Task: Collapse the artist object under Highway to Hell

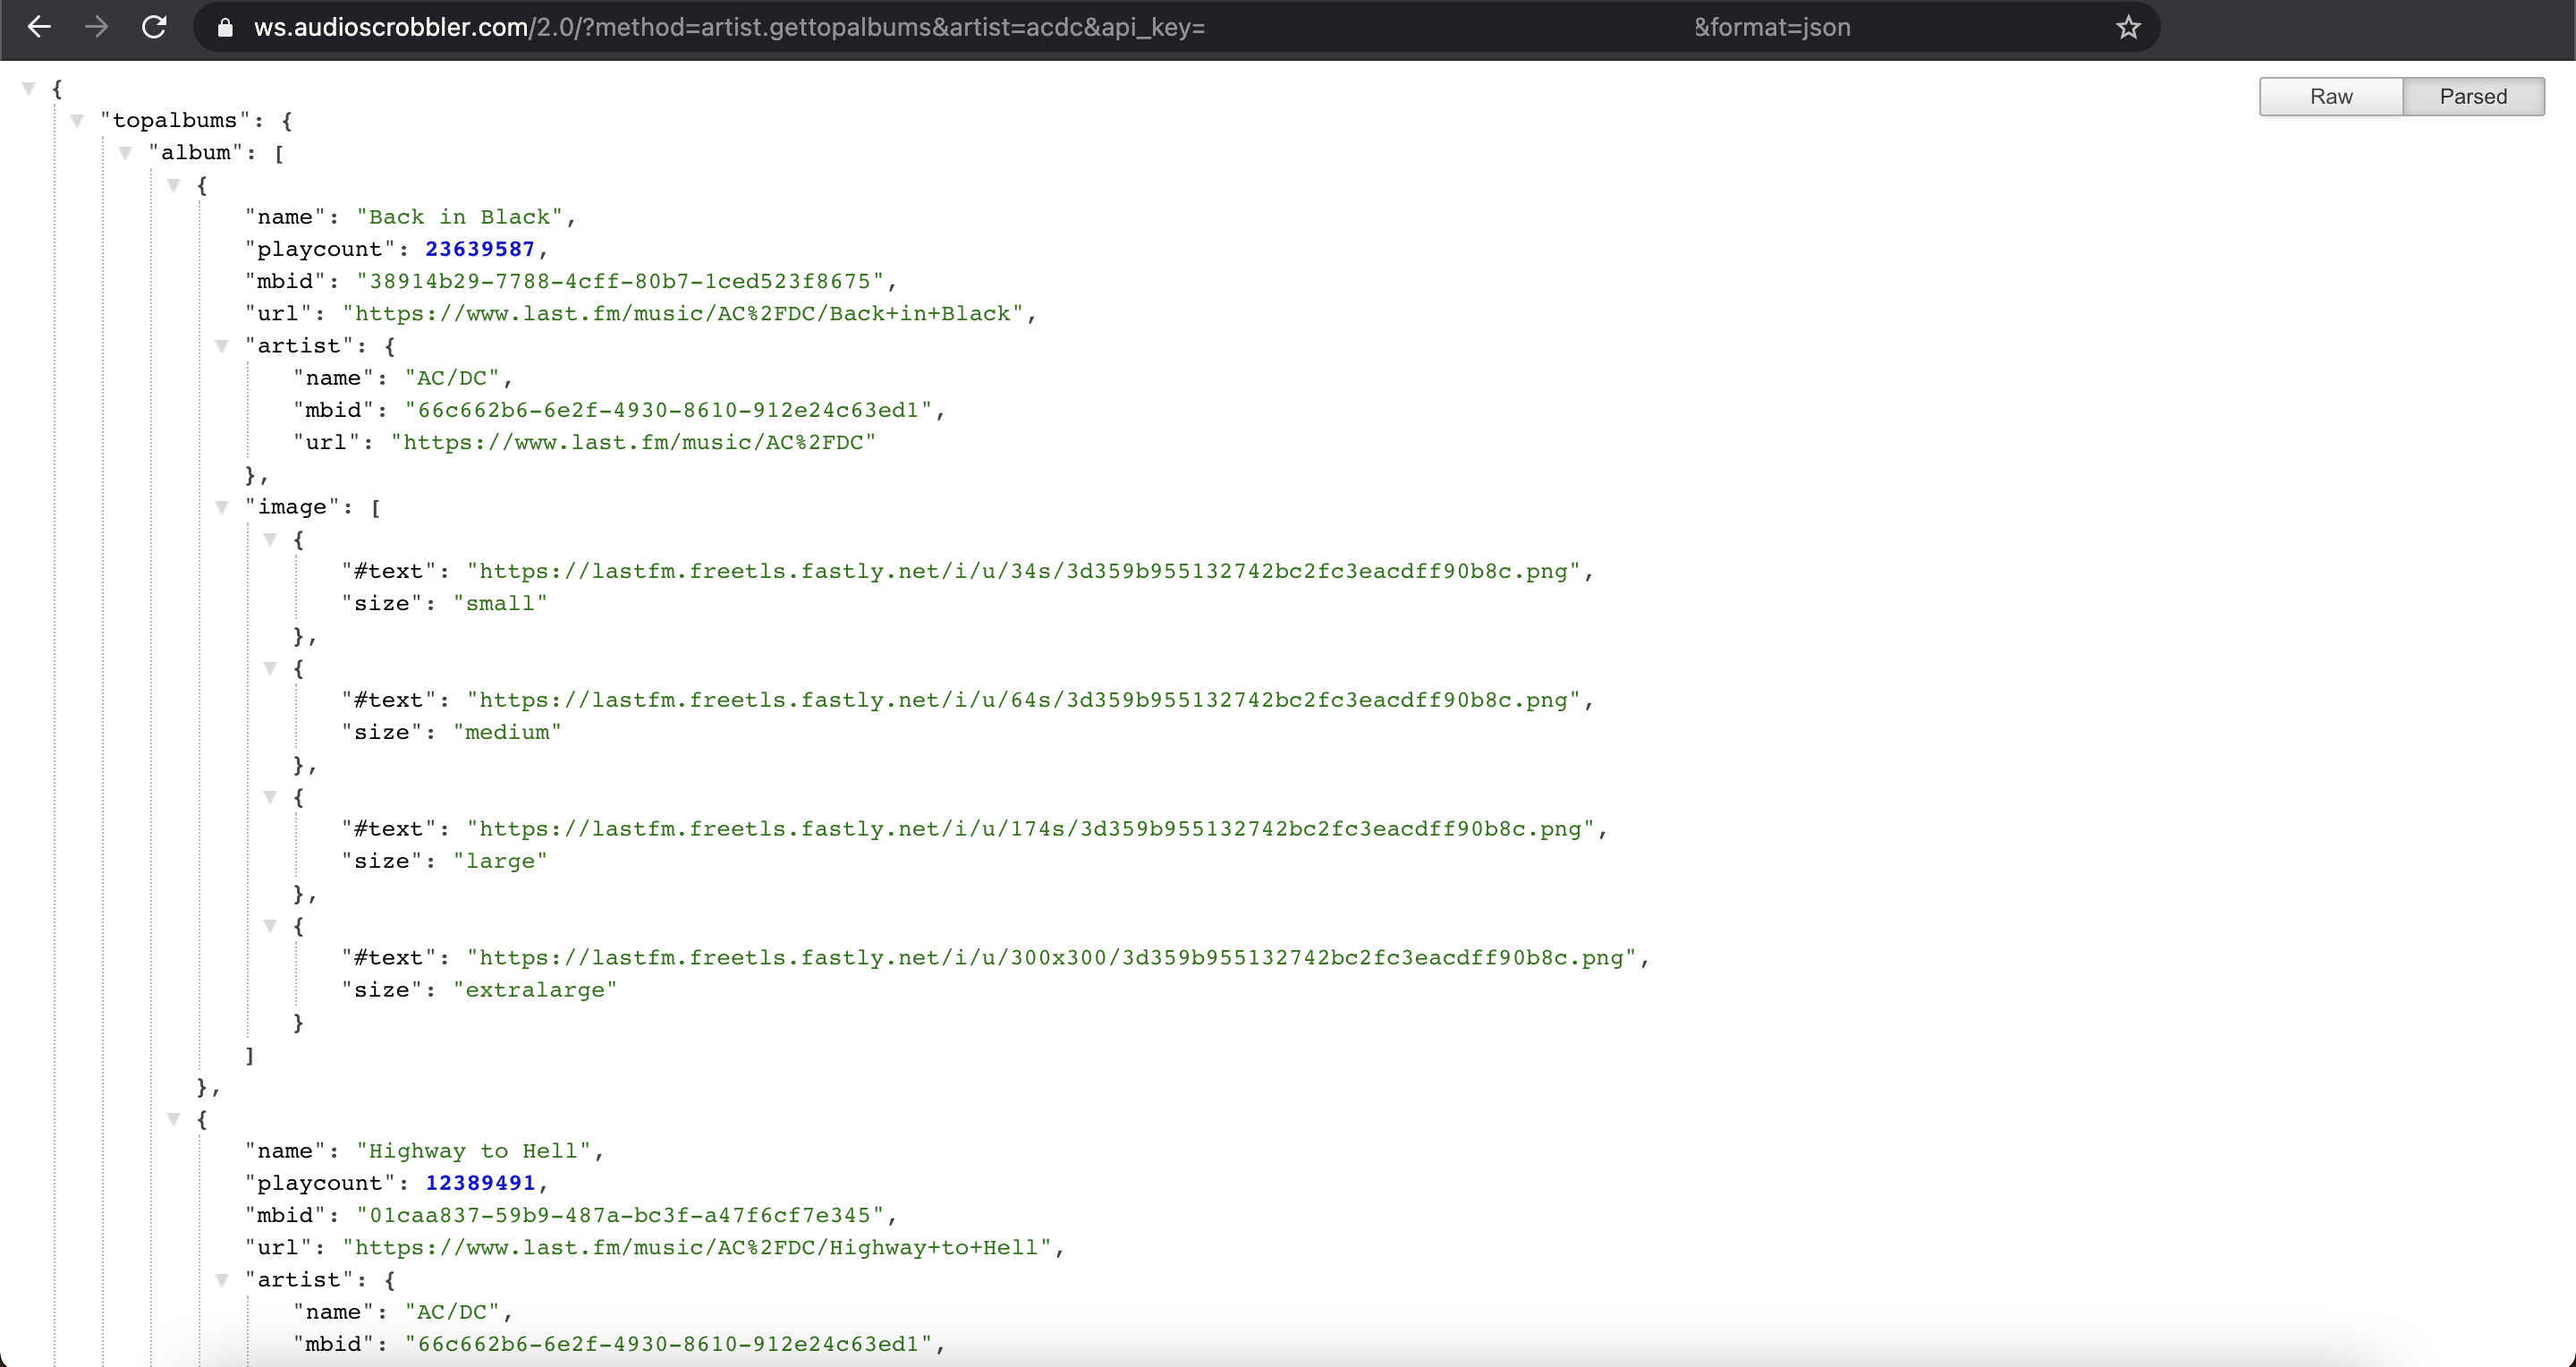Action: pos(221,1280)
